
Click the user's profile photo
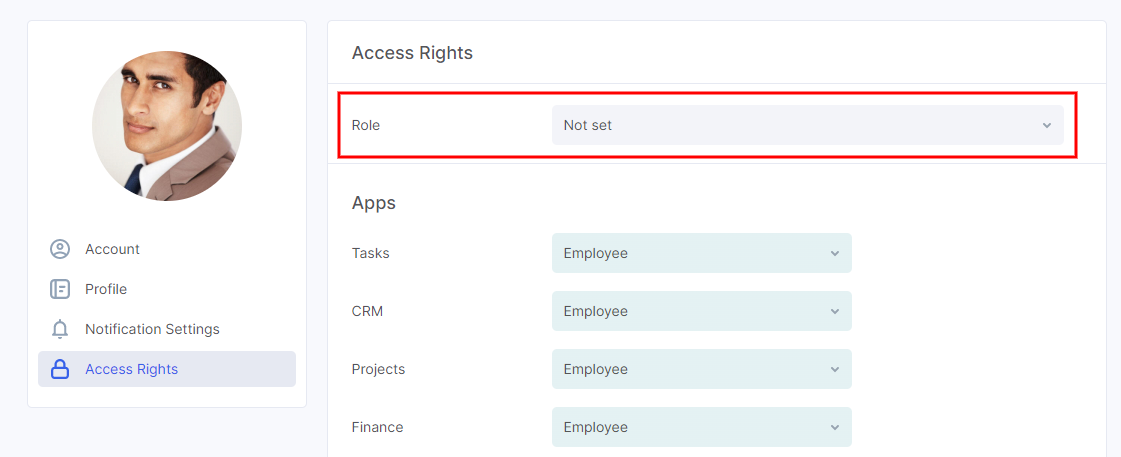click(167, 126)
